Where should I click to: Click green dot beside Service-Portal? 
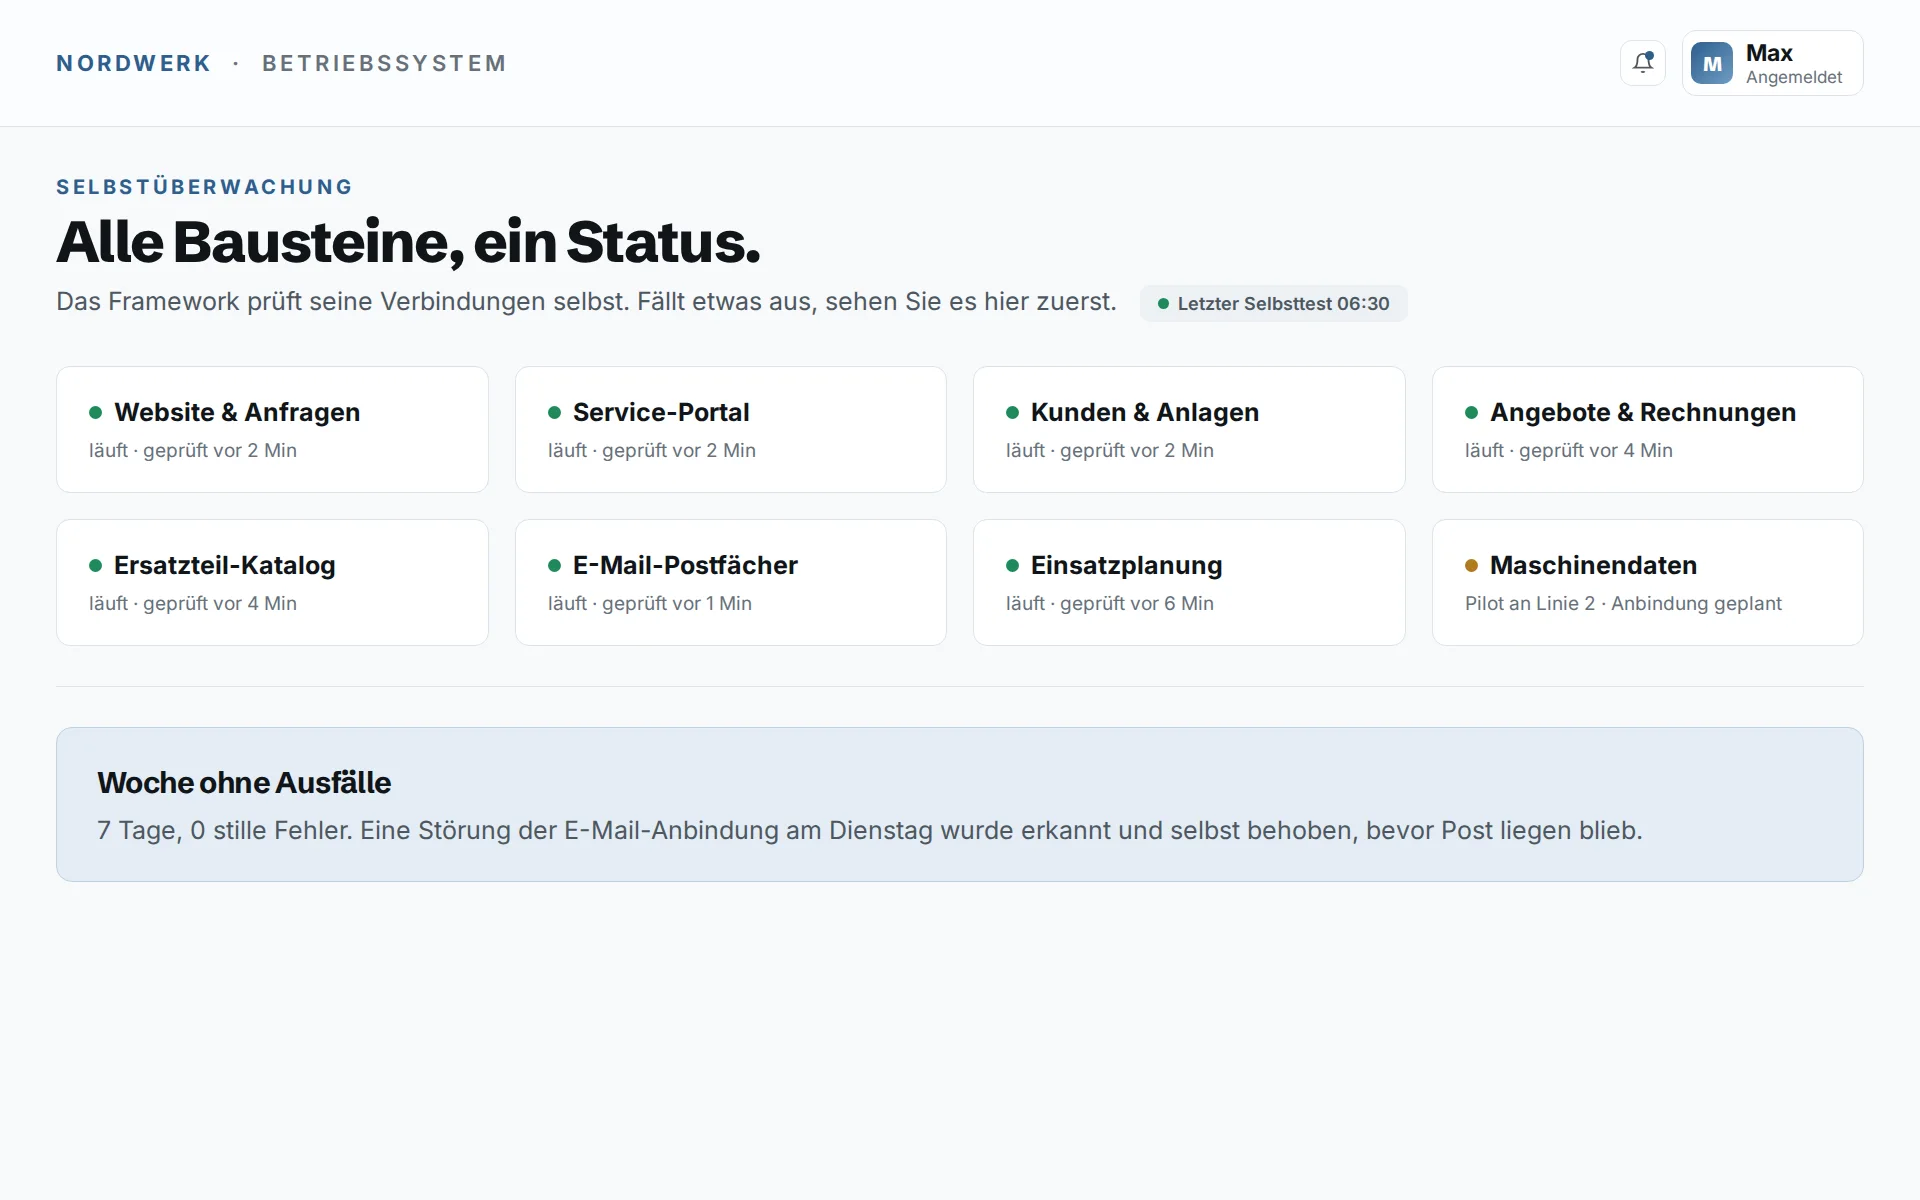click(554, 412)
